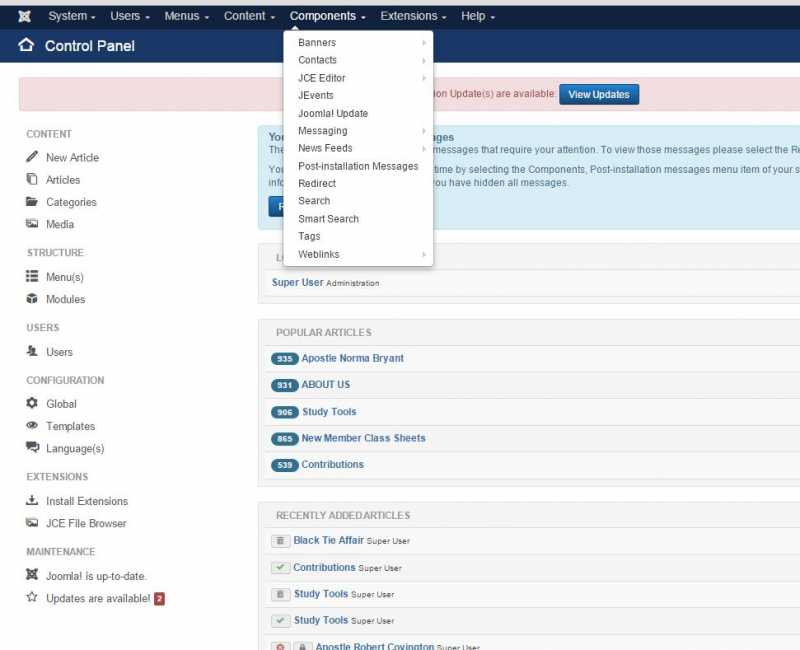Click the JCE File Browser icon
The image size is (800, 650).
point(32,522)
